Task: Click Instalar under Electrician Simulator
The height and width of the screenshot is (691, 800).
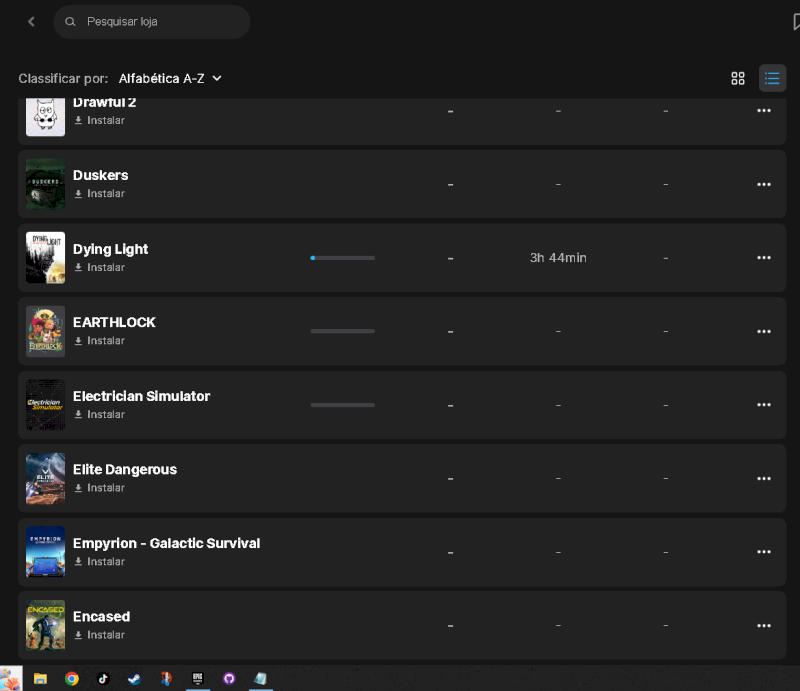Action: click(x=99, y=414)
